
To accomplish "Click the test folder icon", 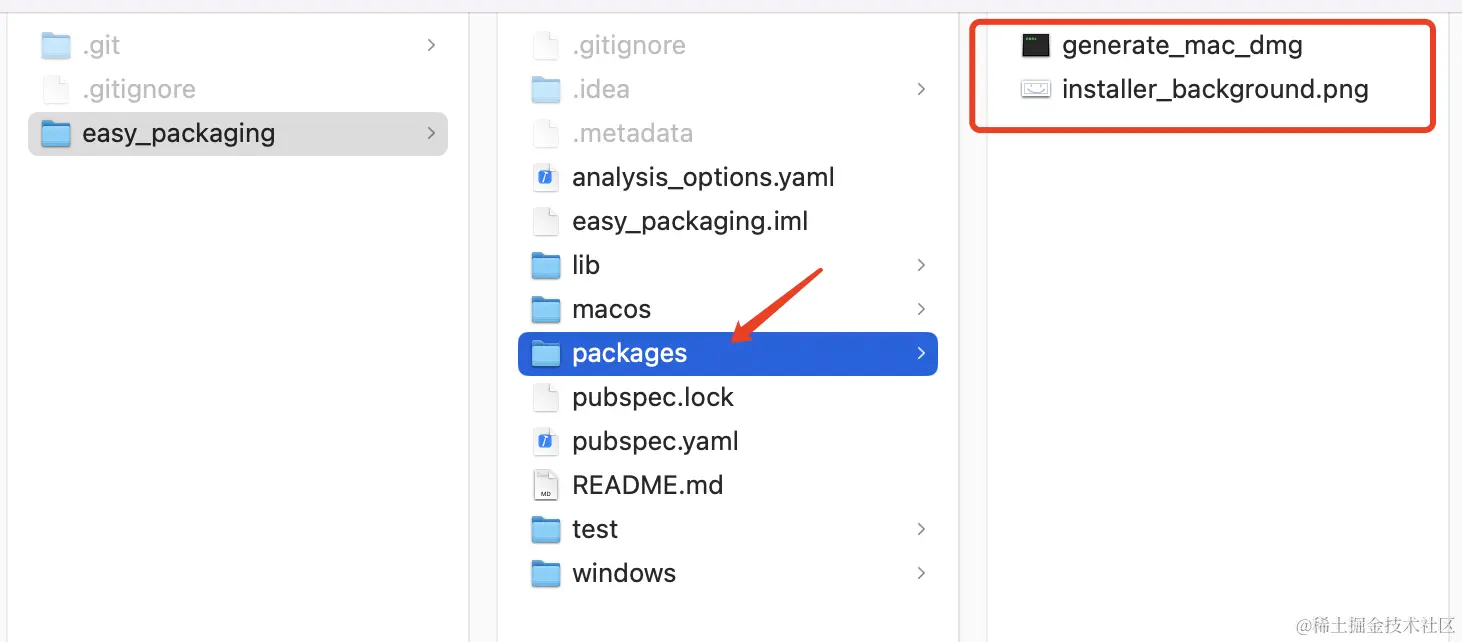I will [x=546, y=529].
